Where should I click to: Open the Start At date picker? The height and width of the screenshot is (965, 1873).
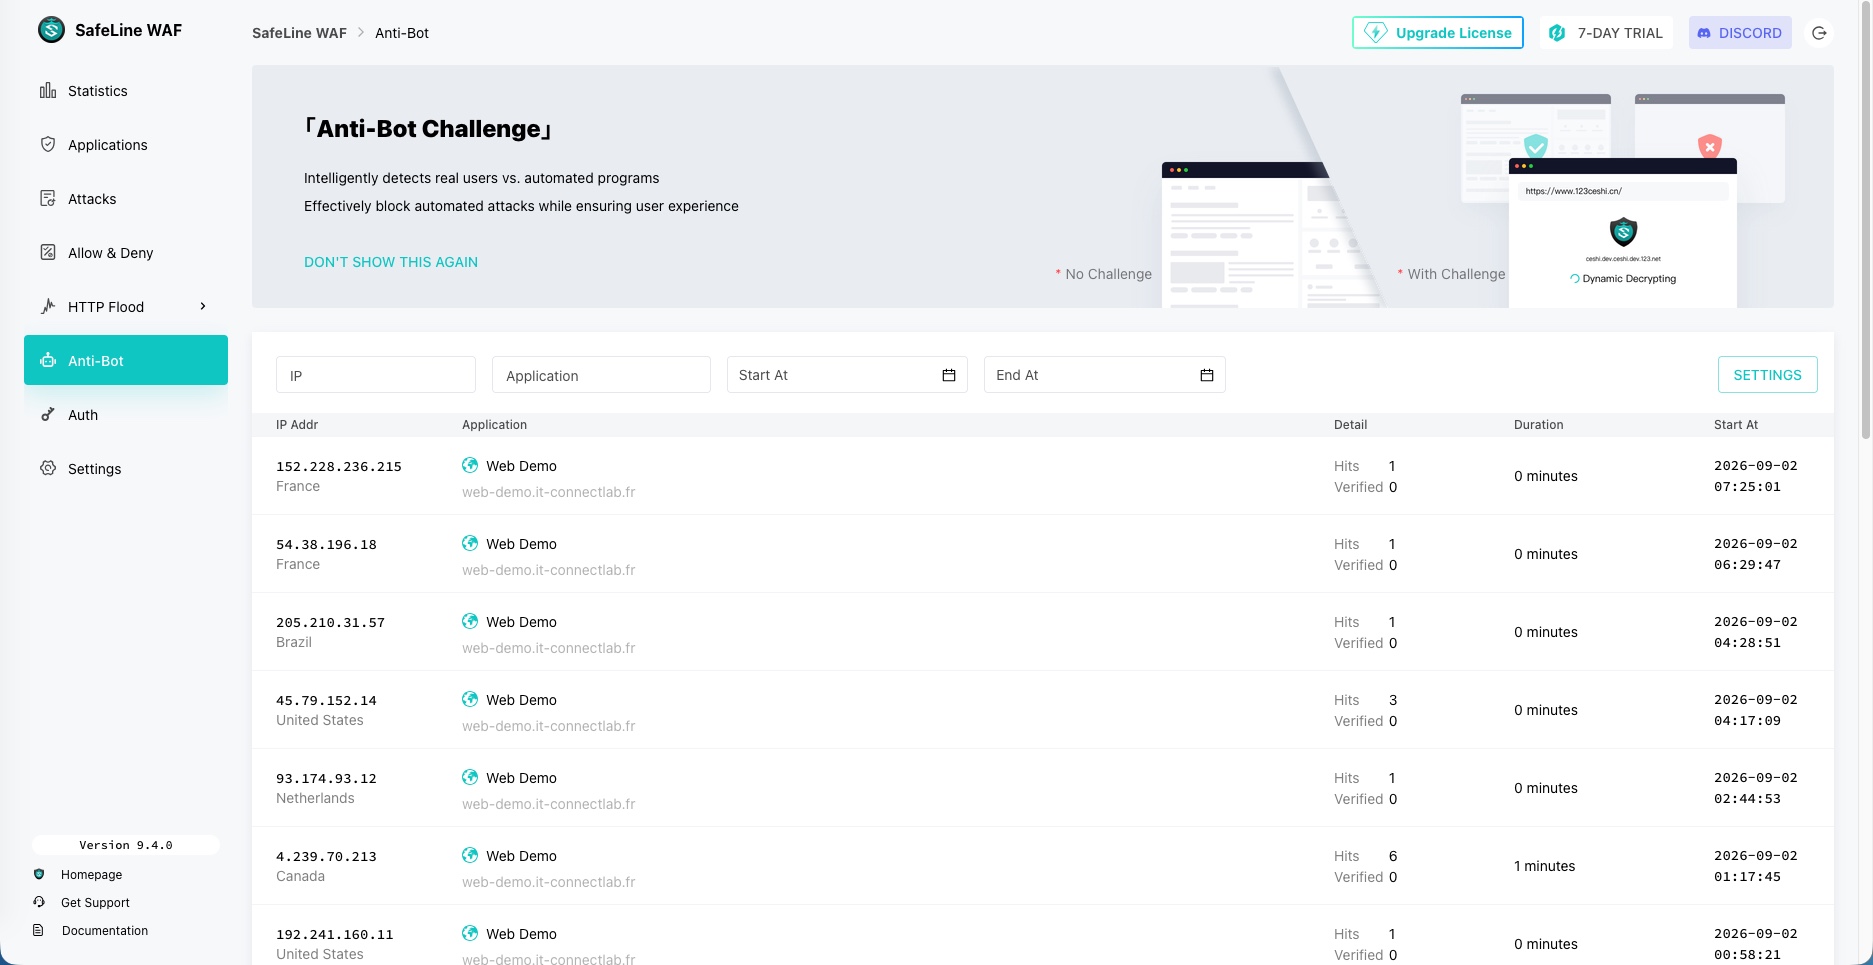point(847,375)
